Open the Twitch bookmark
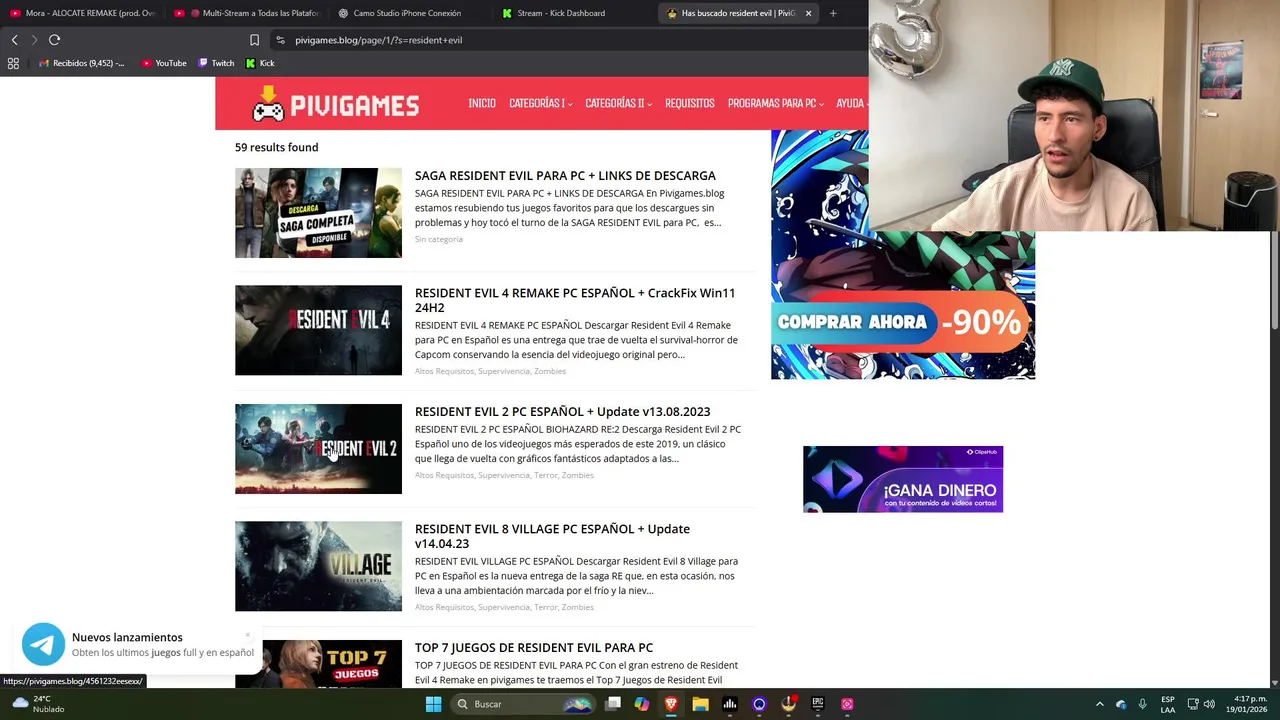 pyautogui.click(x=216, y=63)
